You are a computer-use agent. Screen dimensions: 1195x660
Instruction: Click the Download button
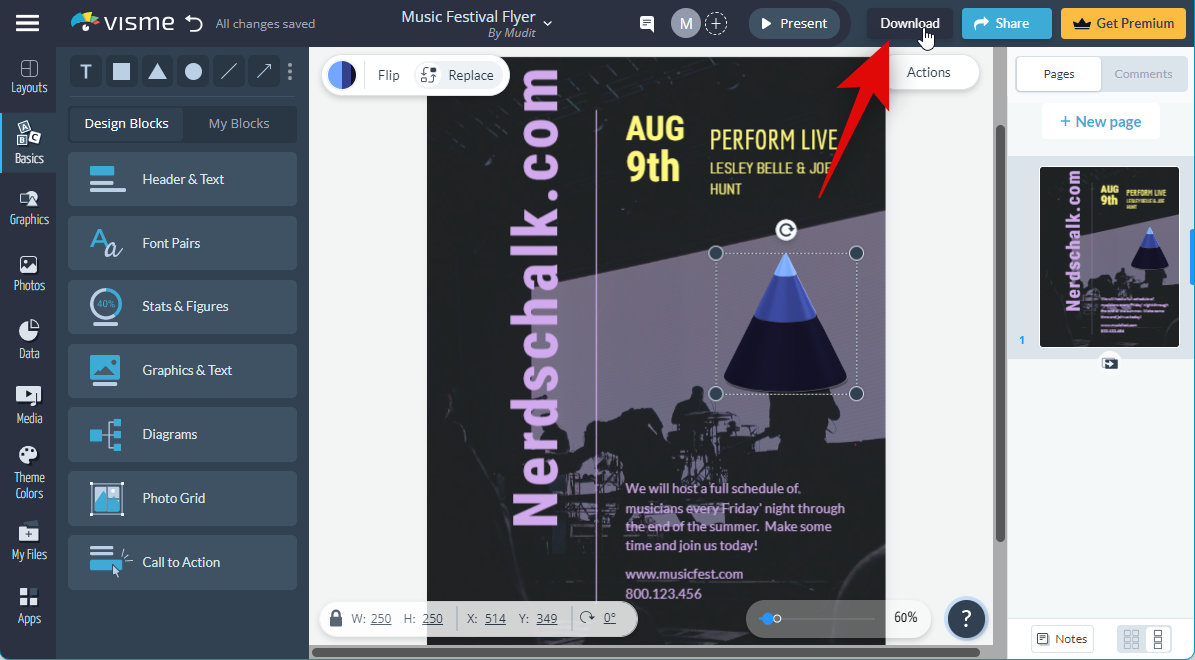[909, 24]
